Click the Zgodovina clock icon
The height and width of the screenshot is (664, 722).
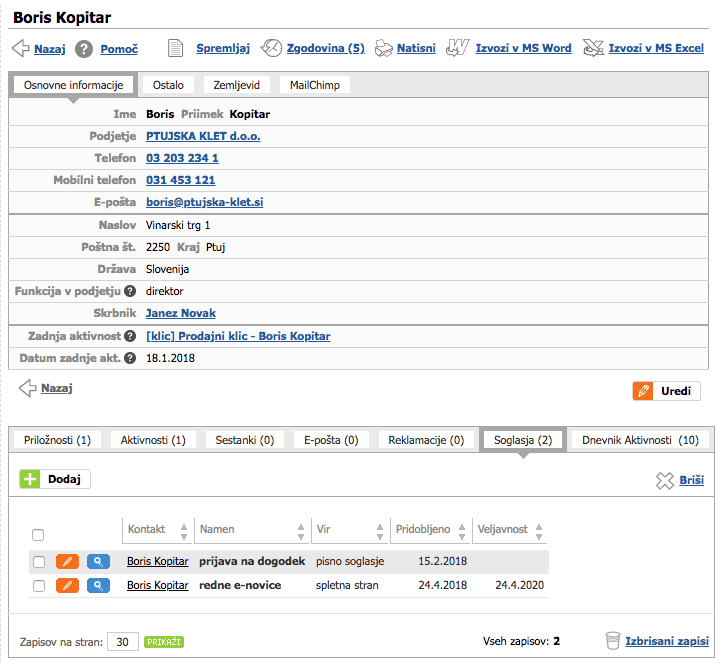pos(271,48)
